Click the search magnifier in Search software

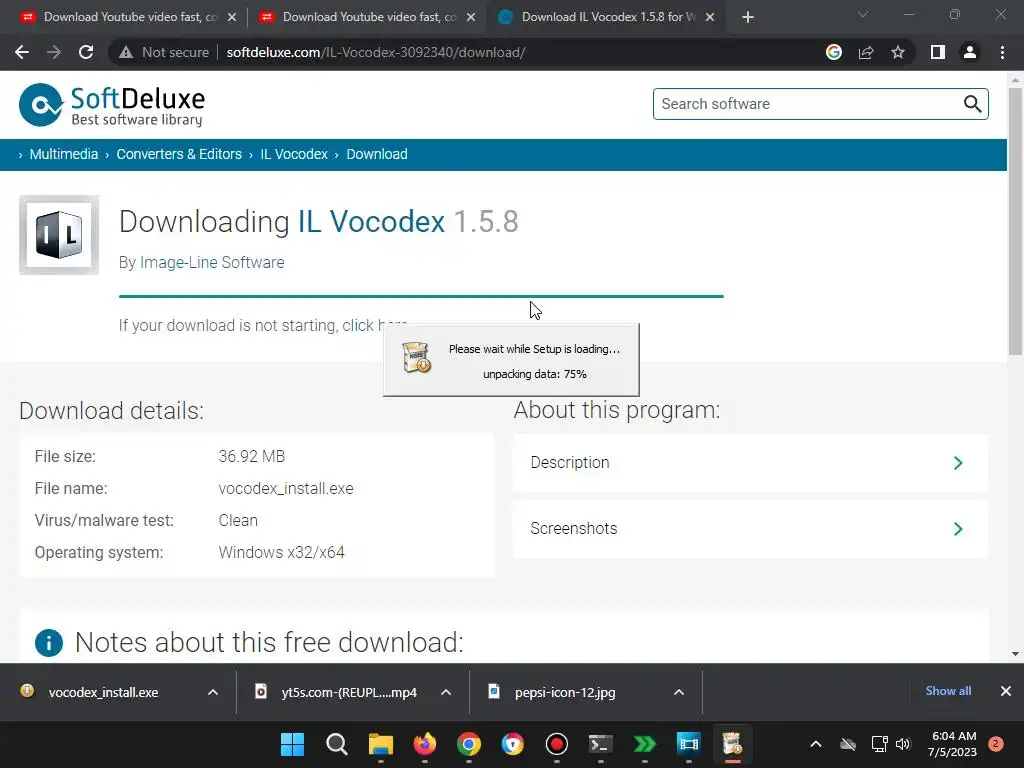[972, 104]
